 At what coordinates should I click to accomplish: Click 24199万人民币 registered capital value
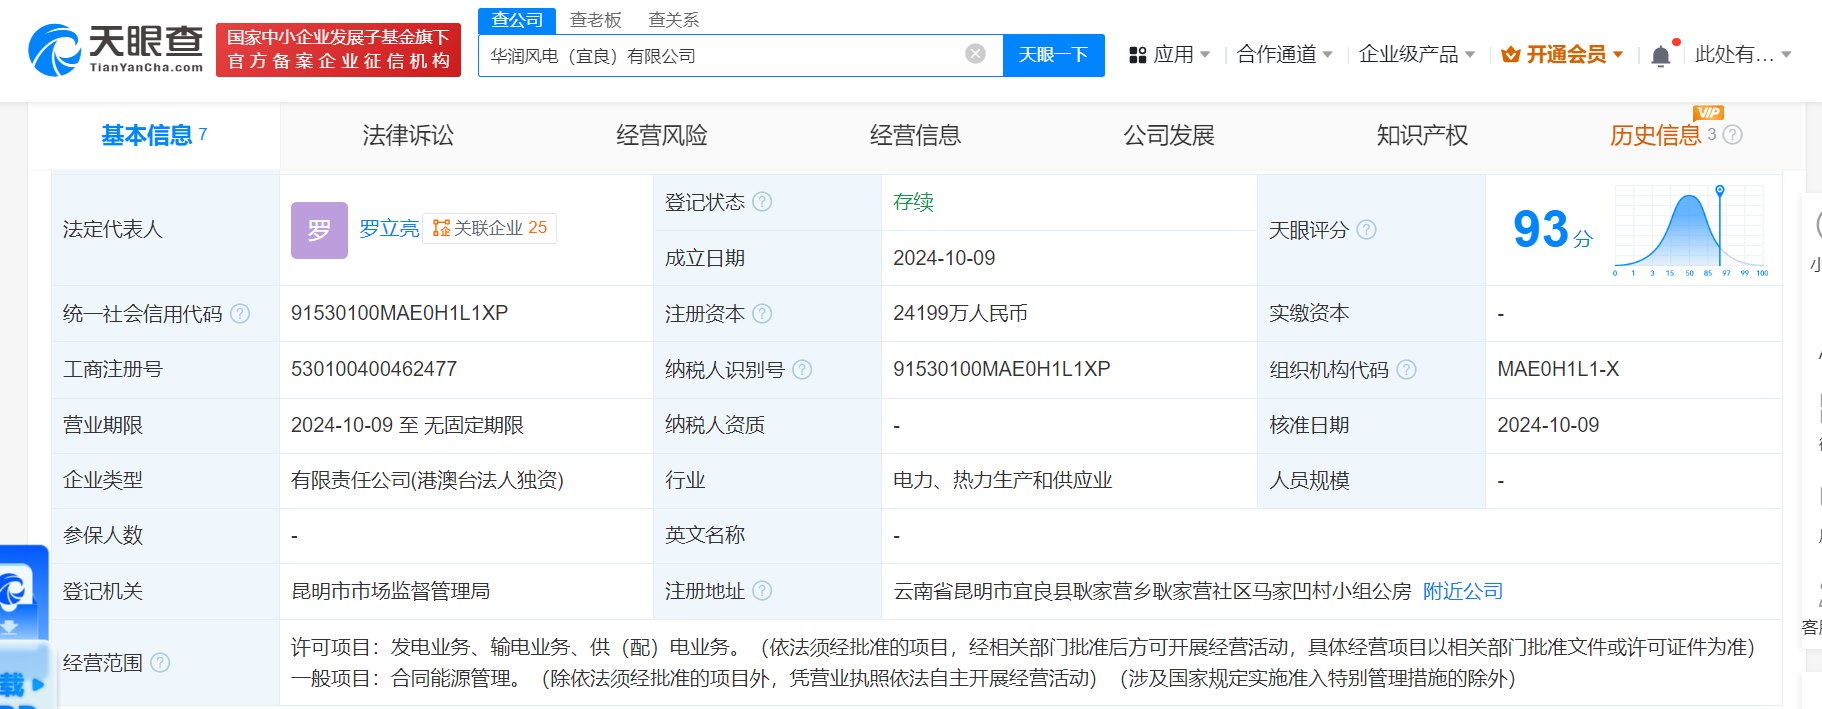pos(960,314)
